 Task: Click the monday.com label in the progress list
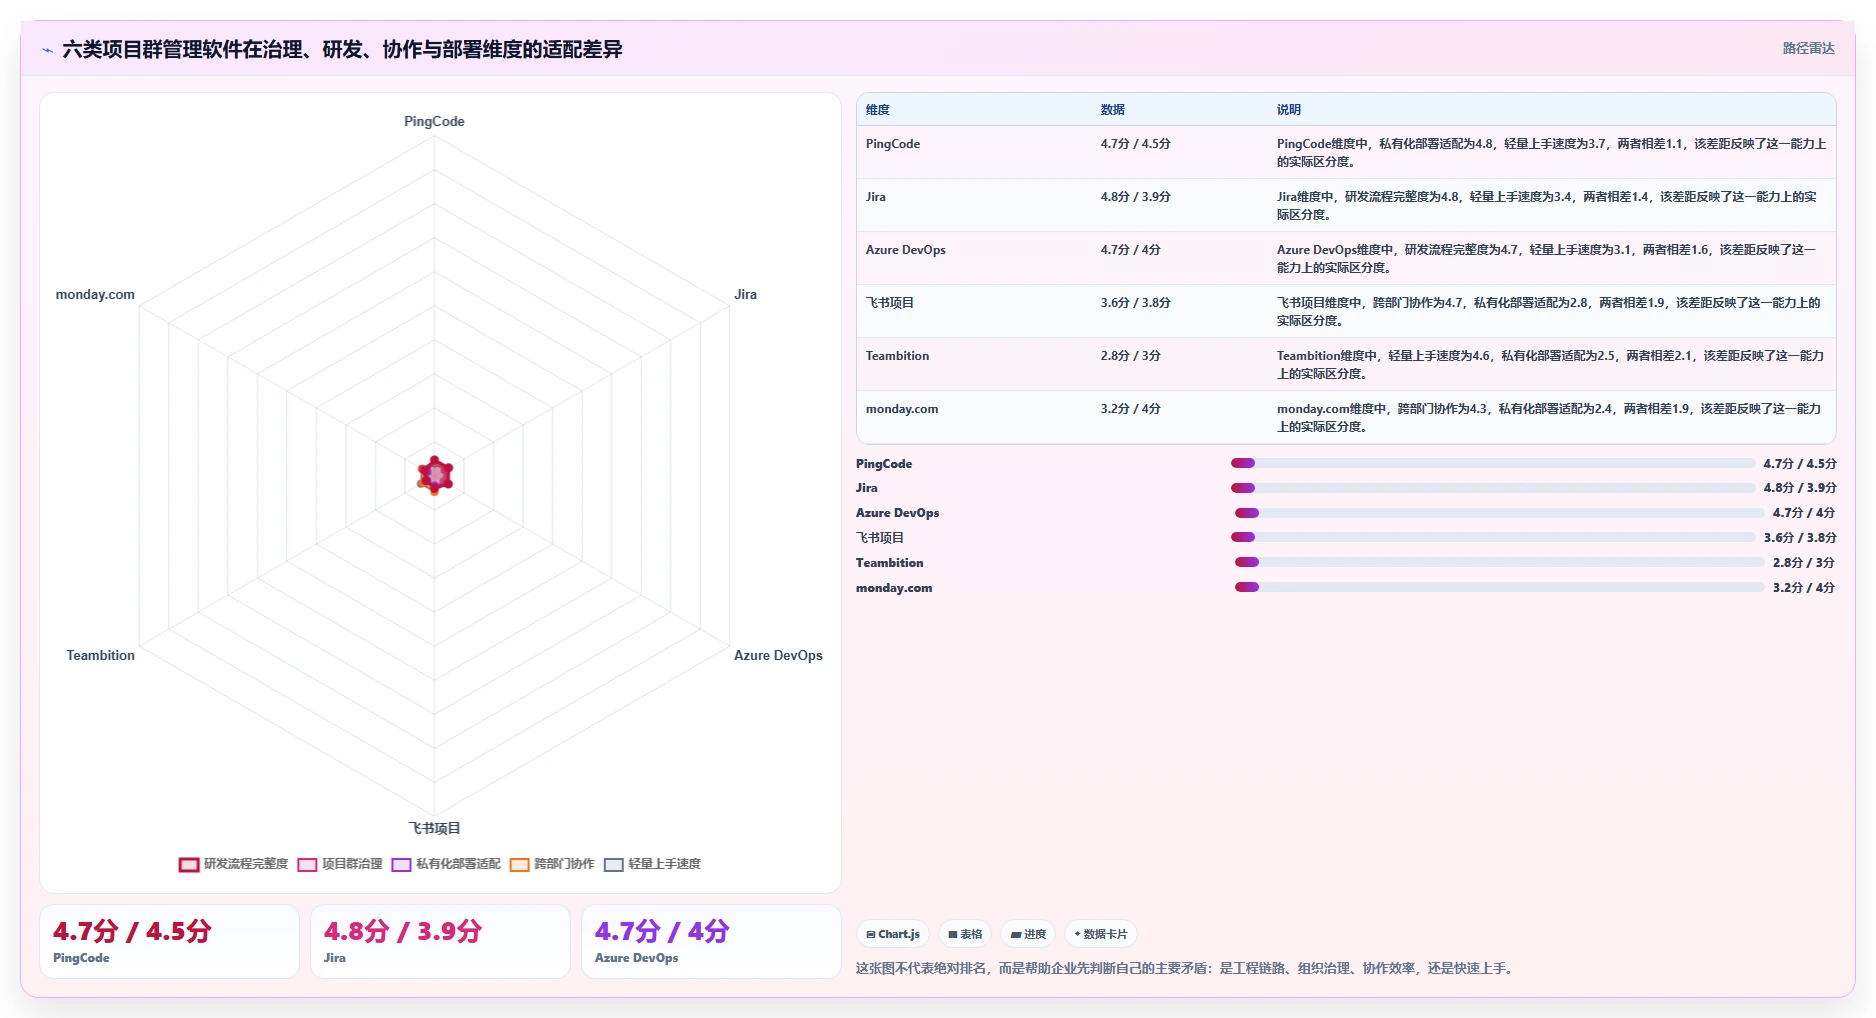click(x=894, y=588)
